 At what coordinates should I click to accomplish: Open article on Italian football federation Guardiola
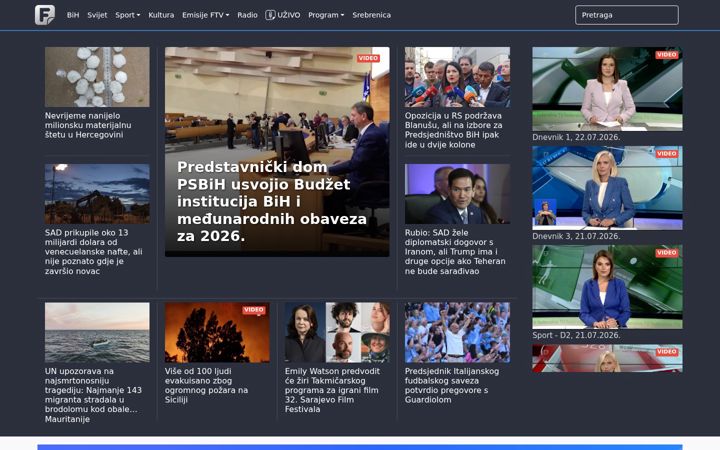(x=452, y=385)
